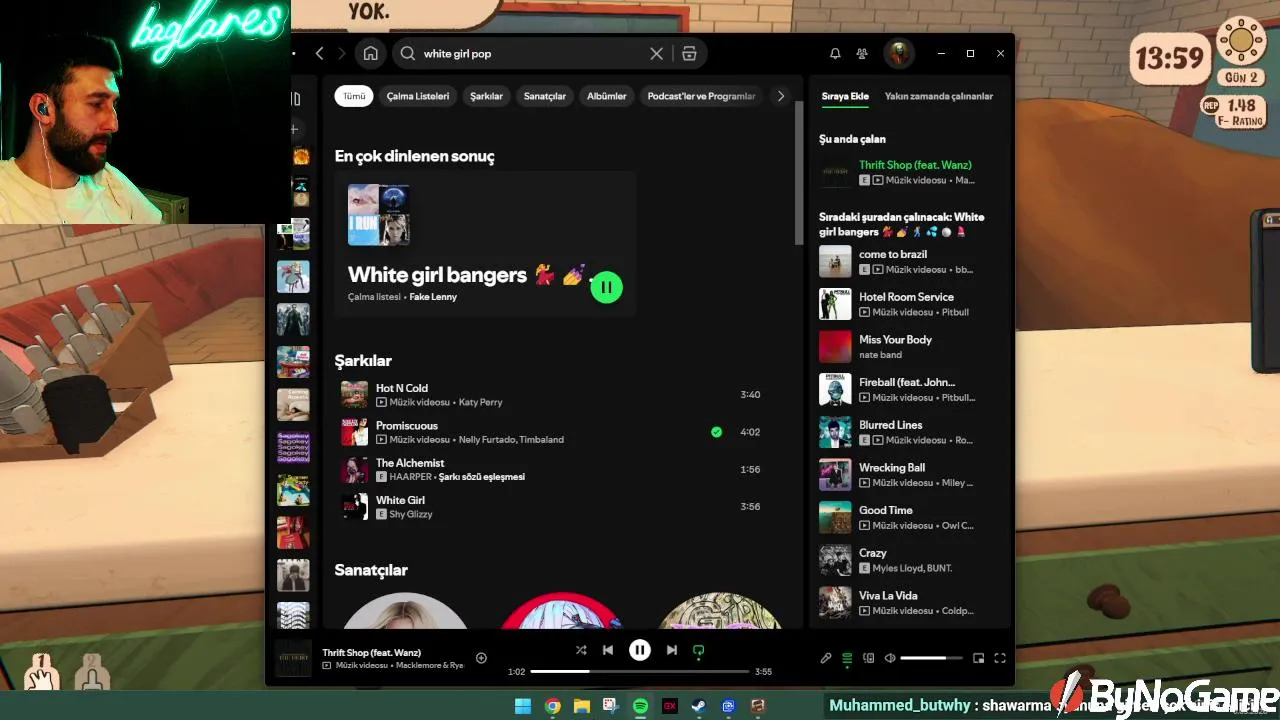
Task: Select The Alchemist song row
Action: point(550,469)
